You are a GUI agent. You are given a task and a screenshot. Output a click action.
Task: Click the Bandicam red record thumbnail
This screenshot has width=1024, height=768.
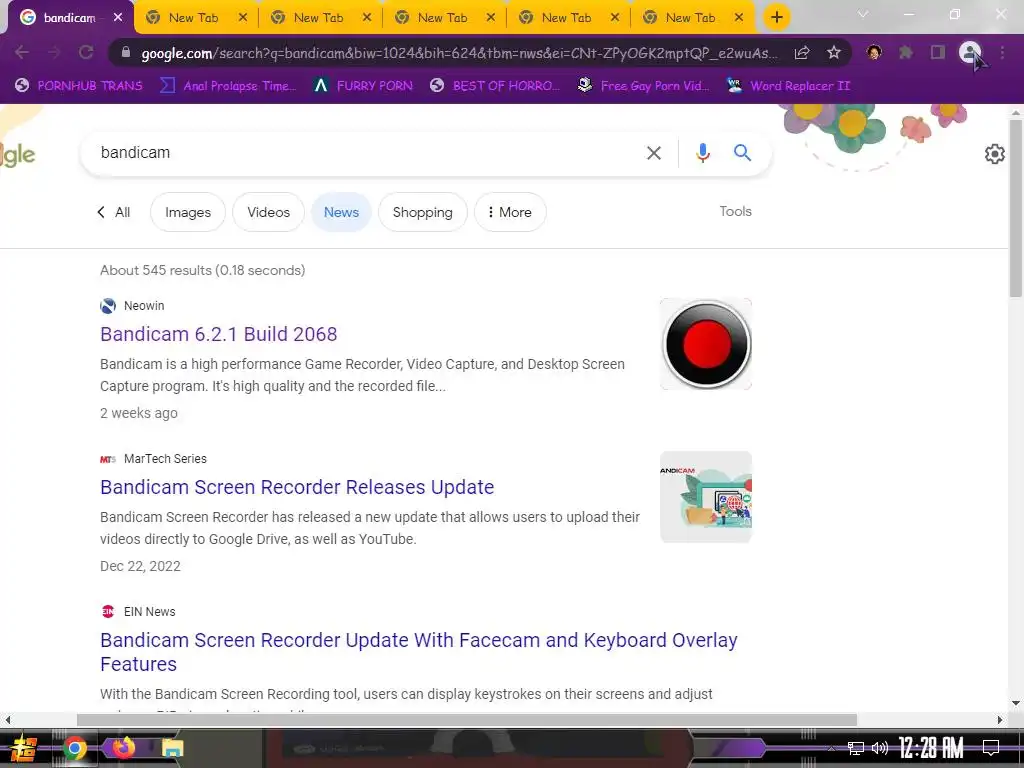[x=706, y=344]
